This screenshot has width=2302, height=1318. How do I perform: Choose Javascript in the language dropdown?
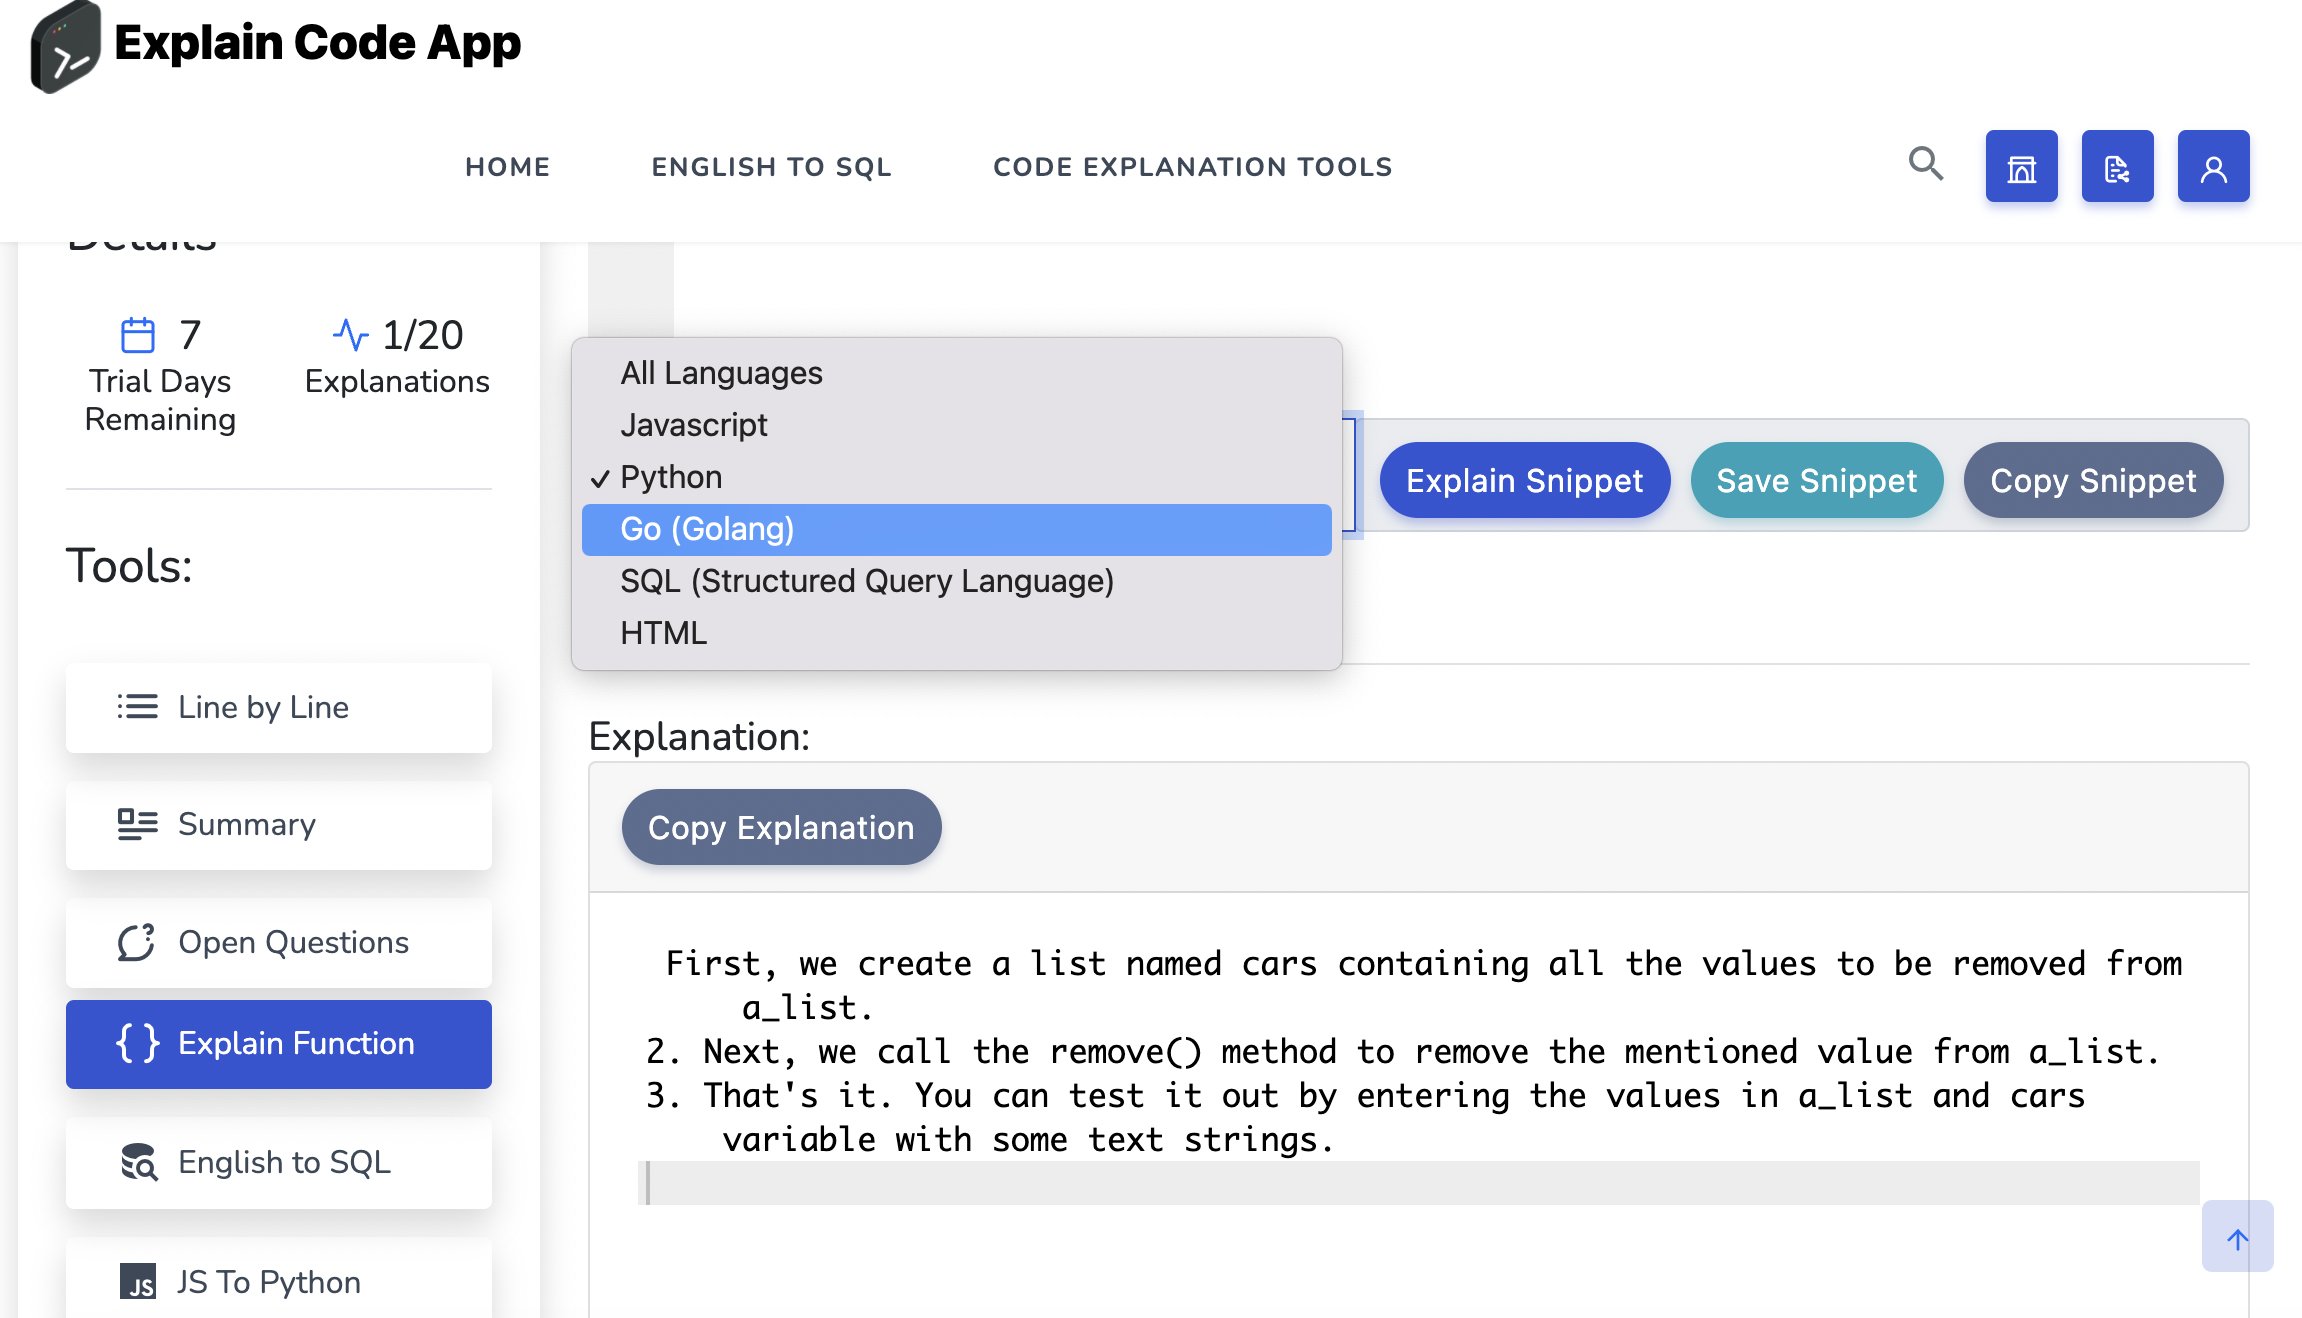[x=694, y=425]
